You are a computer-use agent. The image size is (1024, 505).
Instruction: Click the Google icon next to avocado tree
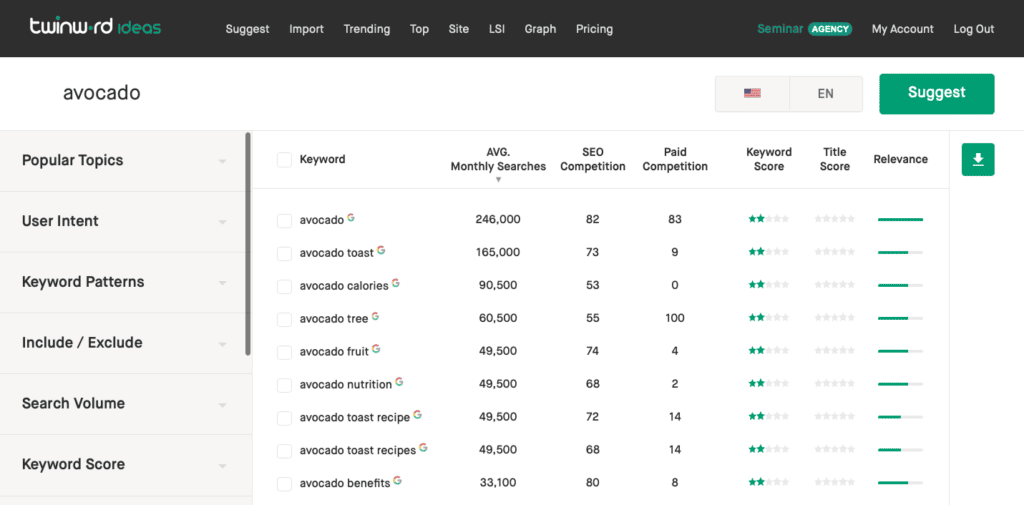pos(376,316)
